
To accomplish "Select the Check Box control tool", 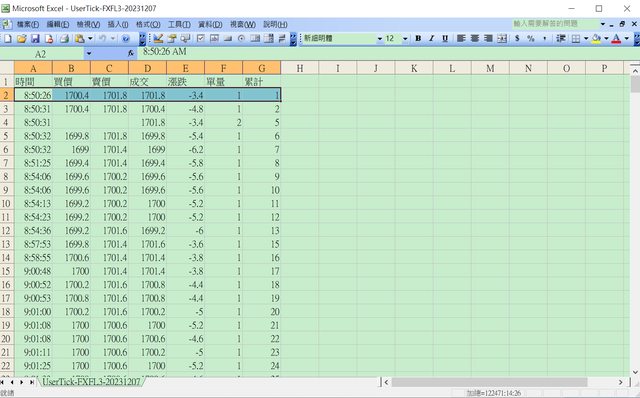I will pos(200,38).
